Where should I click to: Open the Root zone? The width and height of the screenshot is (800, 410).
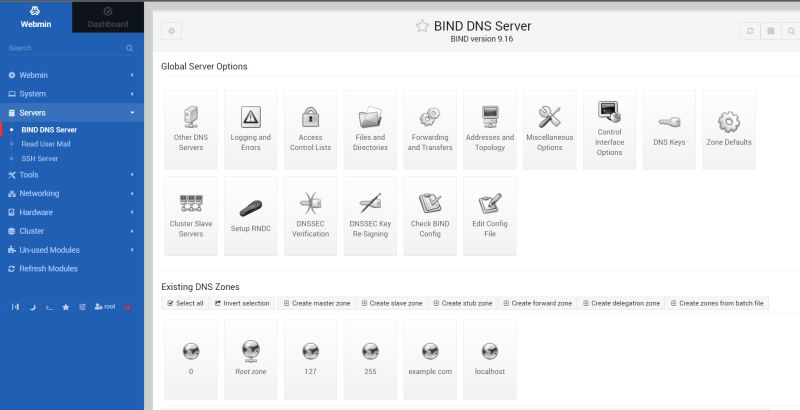251,360
